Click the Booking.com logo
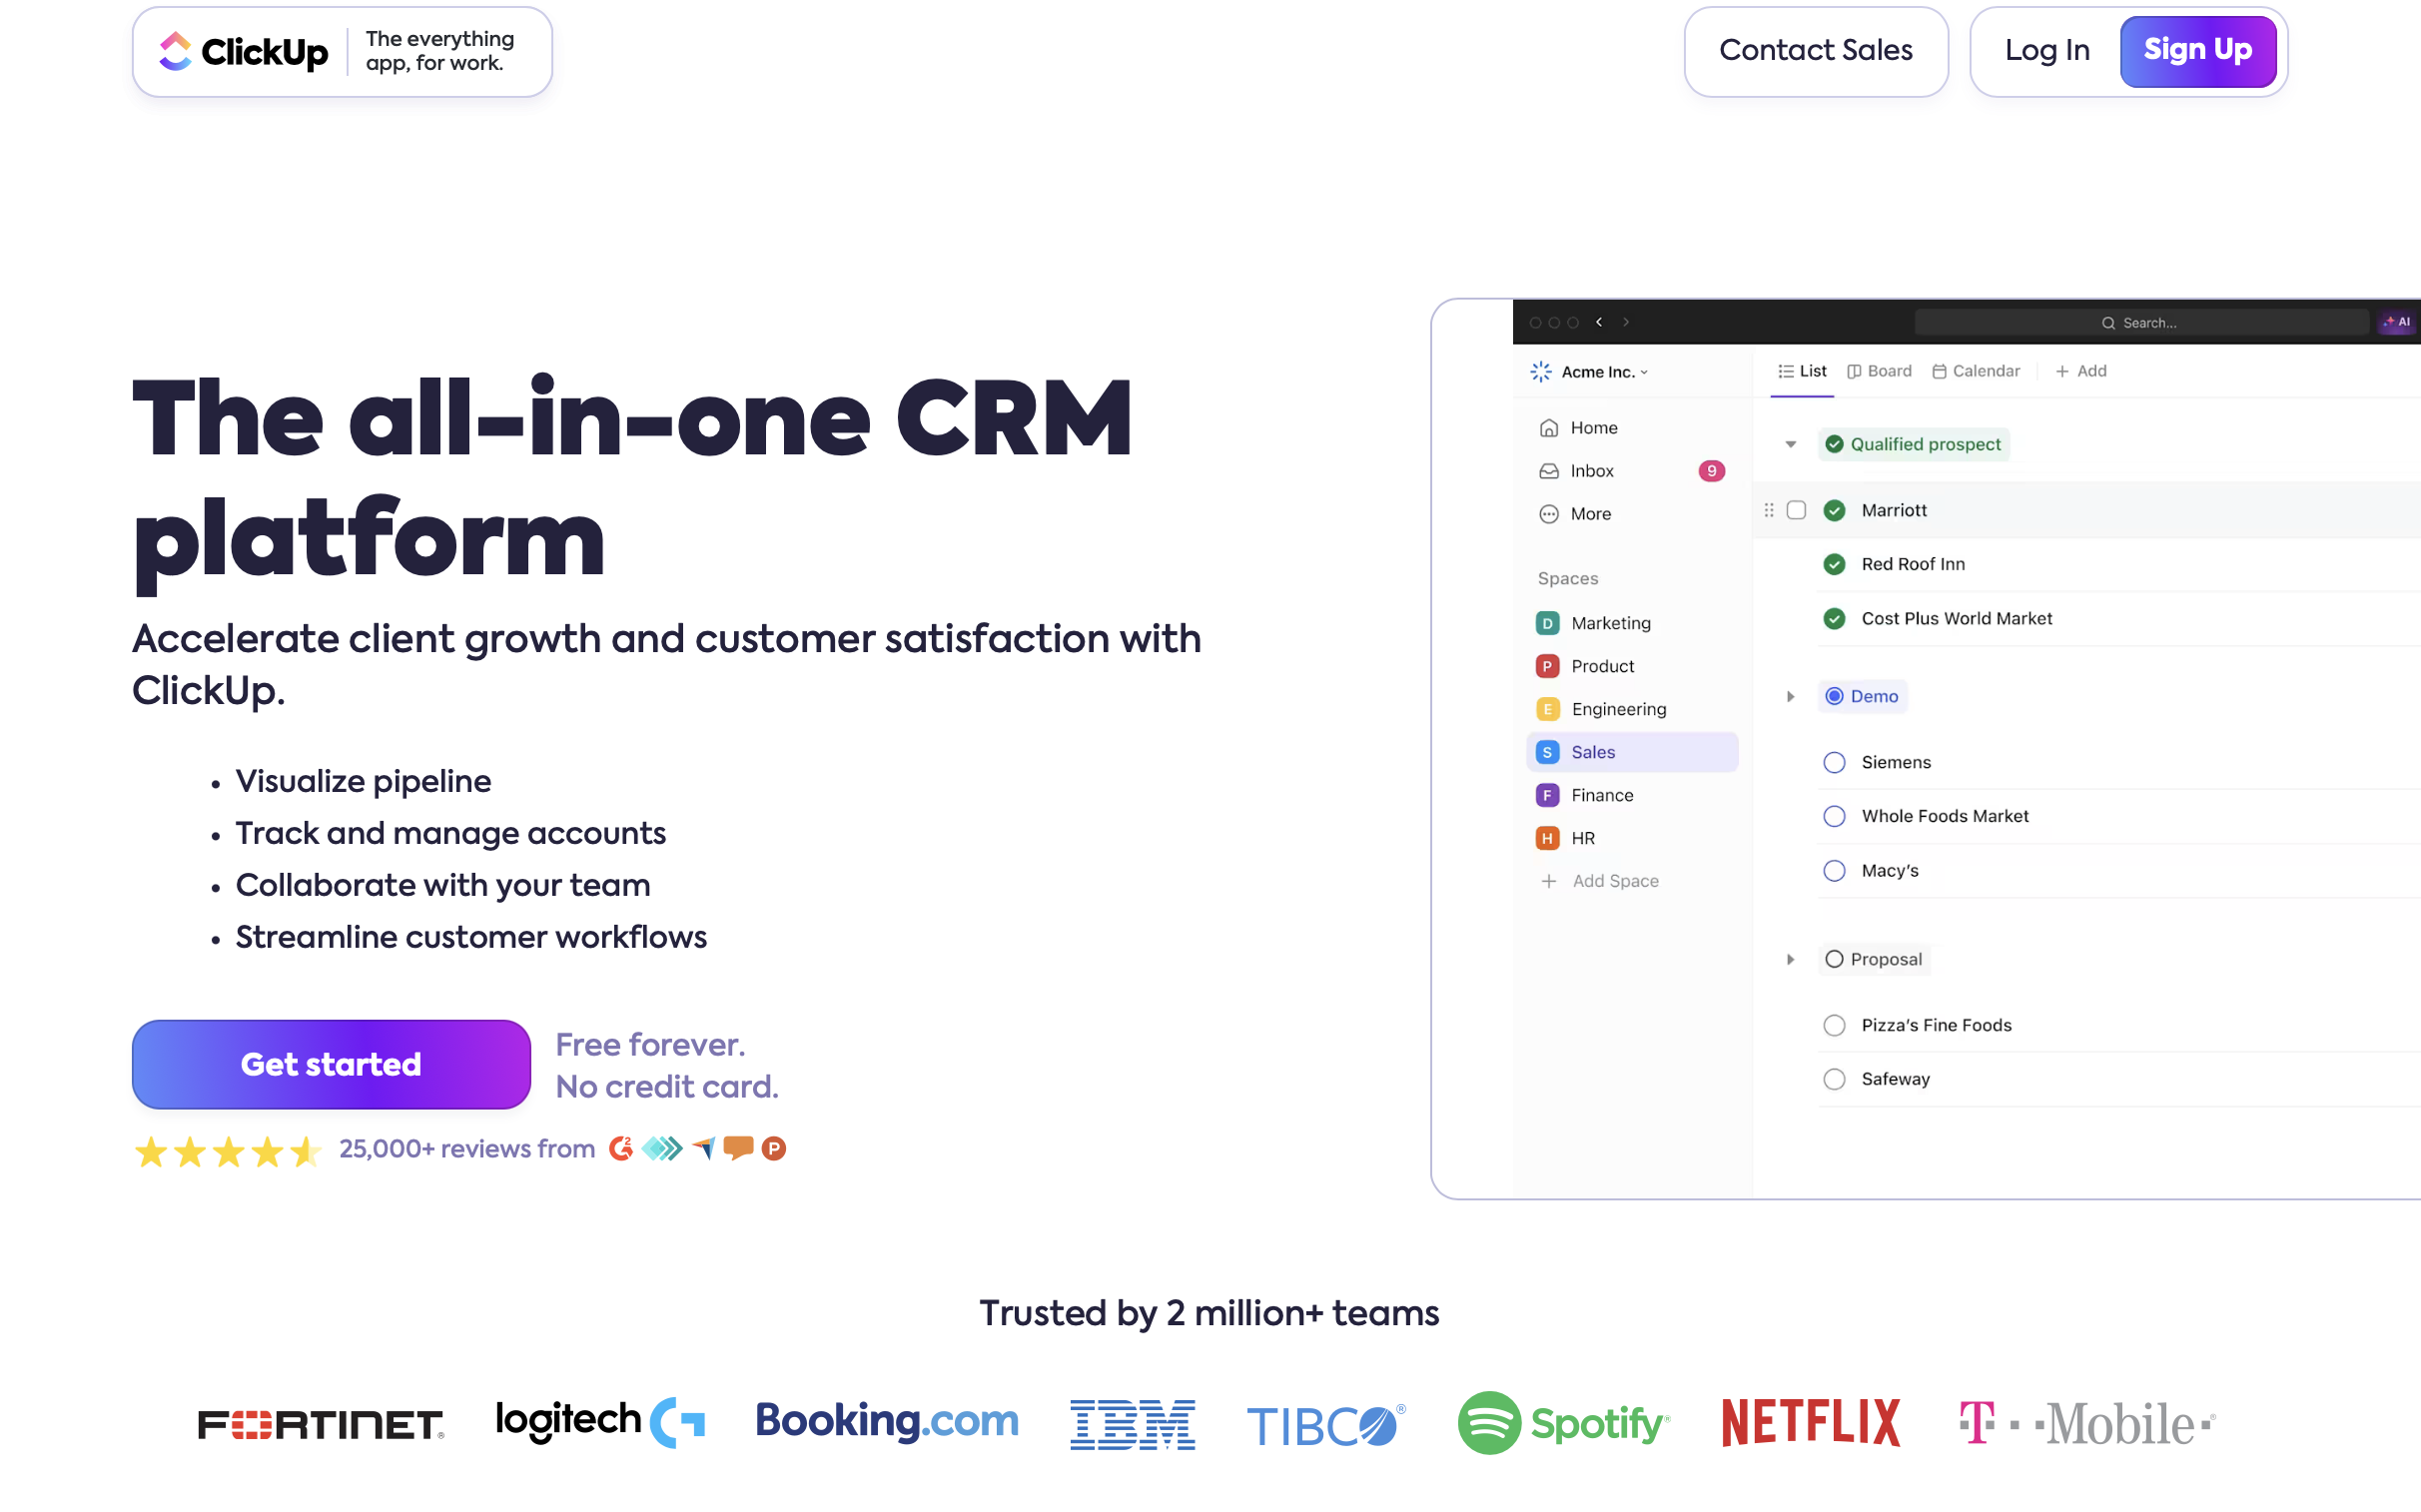 (886, 1421)
